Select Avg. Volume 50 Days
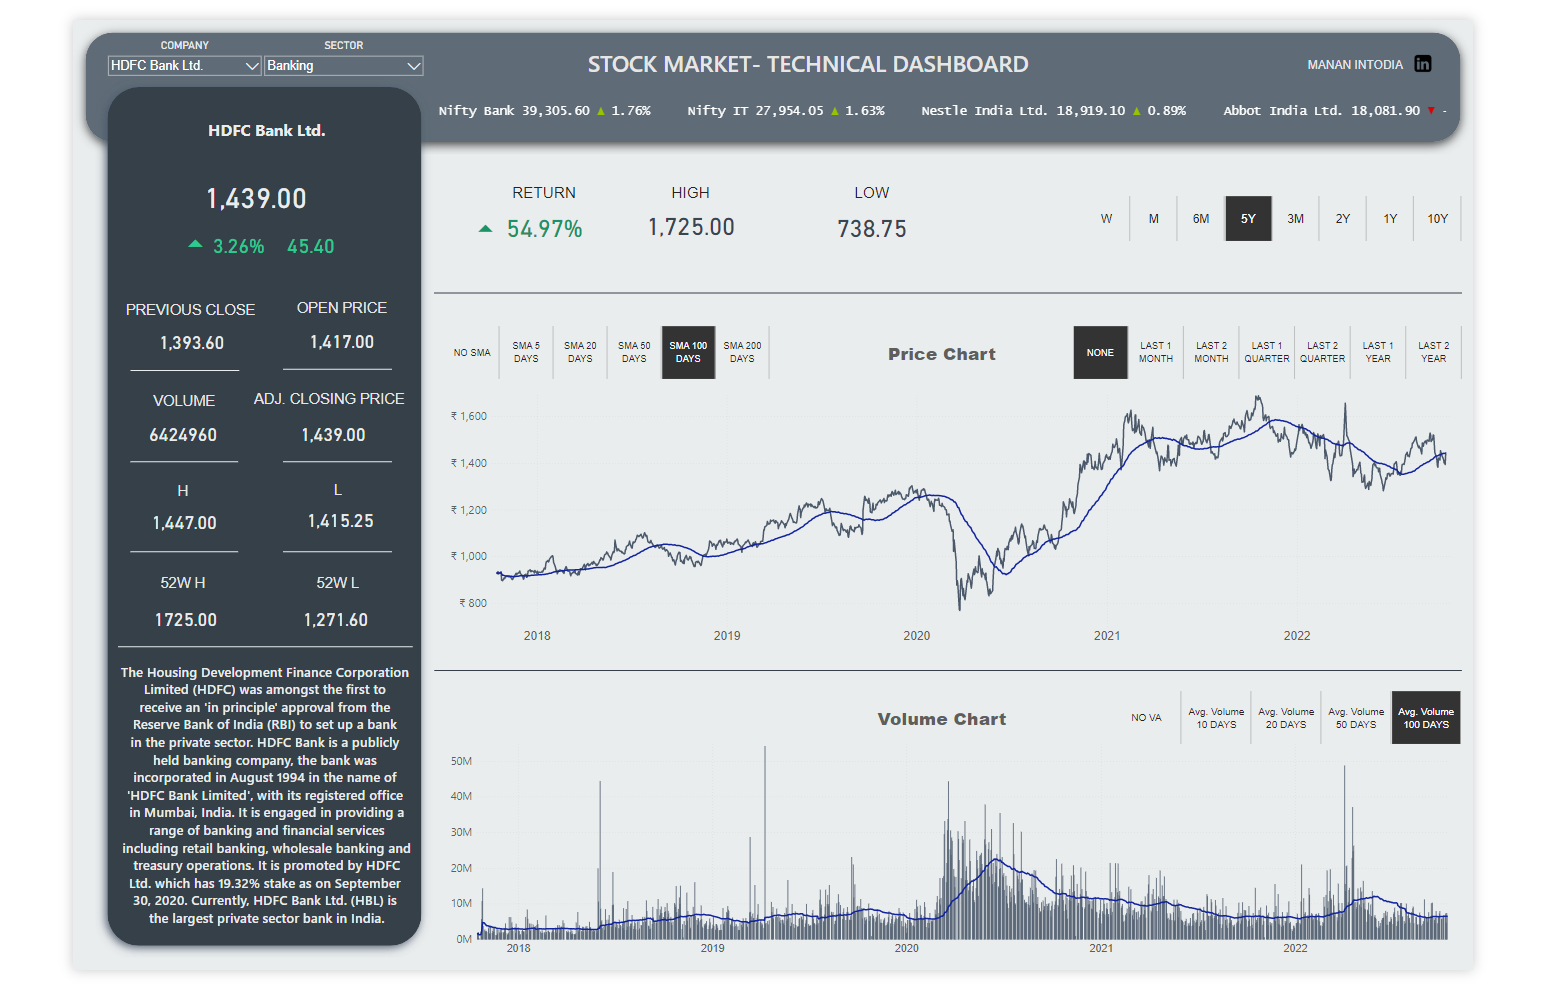This screenshot has width=1546, height=984. coord(1356,718)
